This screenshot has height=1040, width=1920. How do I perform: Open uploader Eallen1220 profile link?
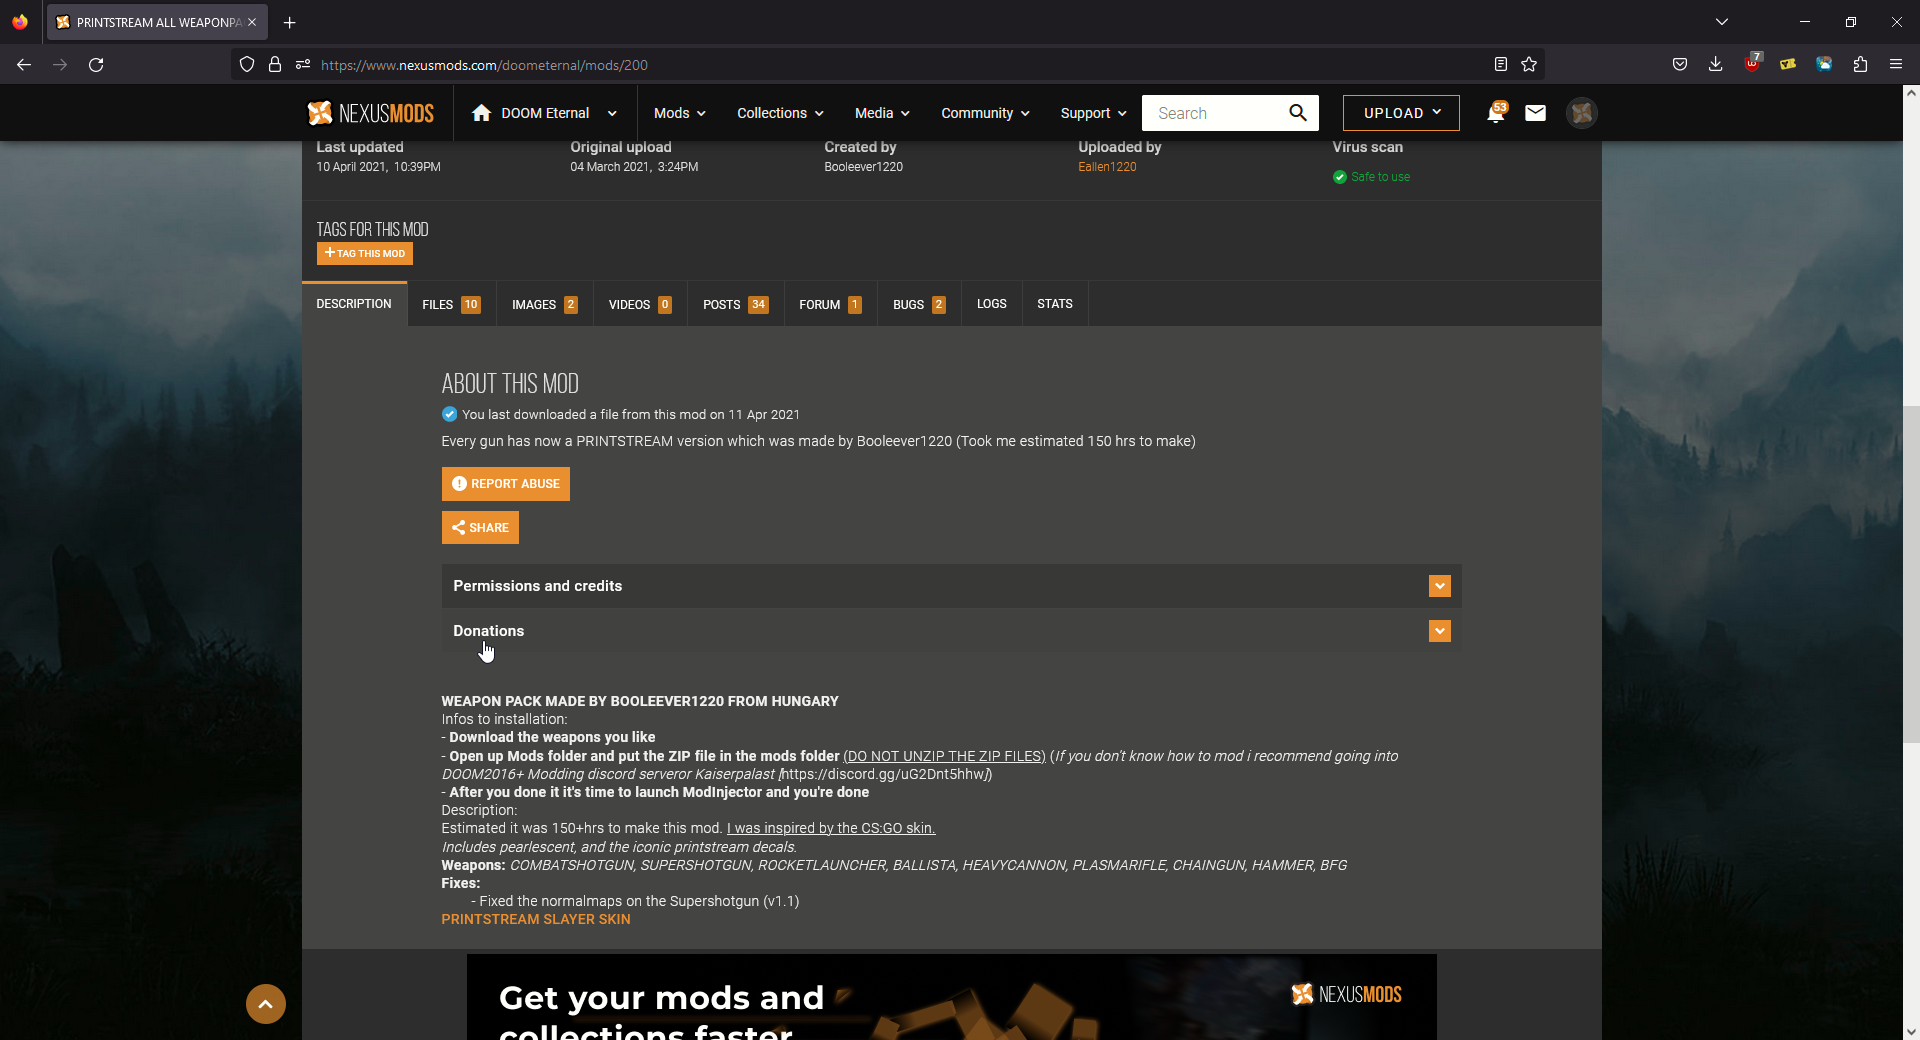pos(1107,167)
